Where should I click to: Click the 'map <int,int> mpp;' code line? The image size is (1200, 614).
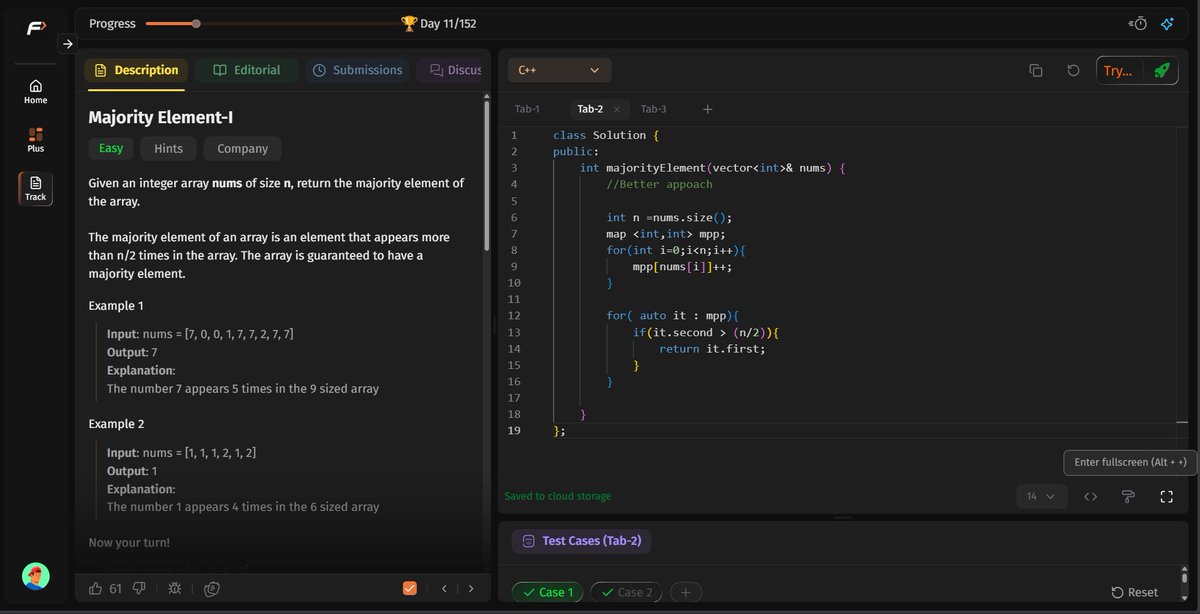point(666,234)
